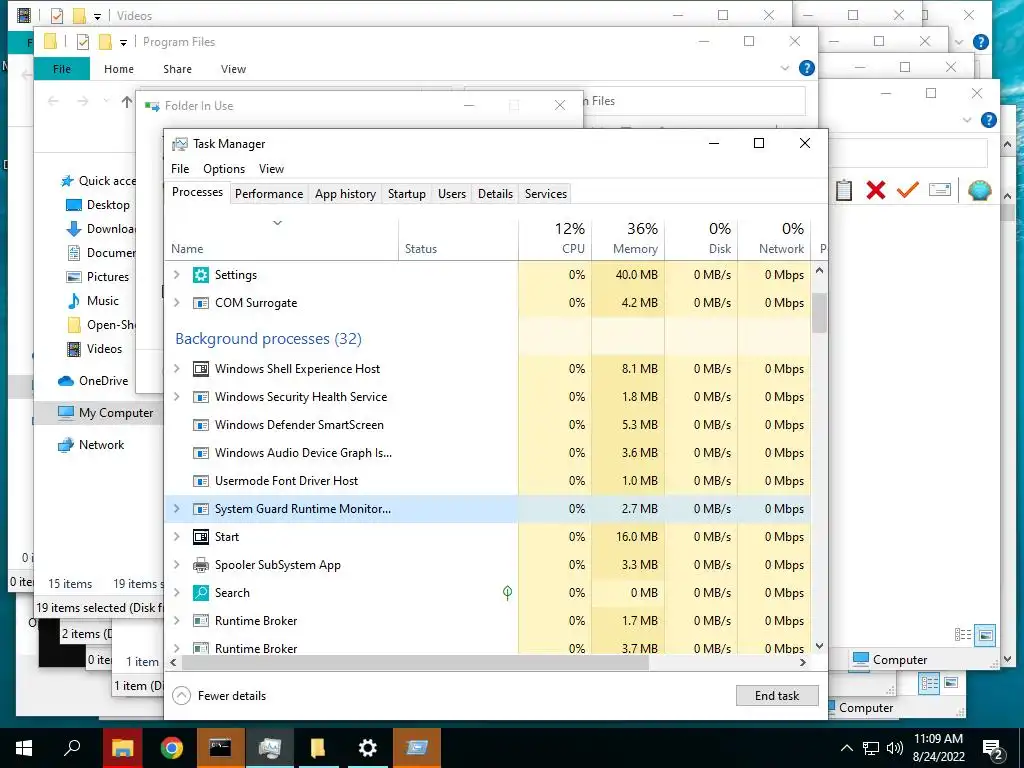The image size is (1024, 768).
Task: Click the rename box icon in the rear window
Action: tap(940, 190)
